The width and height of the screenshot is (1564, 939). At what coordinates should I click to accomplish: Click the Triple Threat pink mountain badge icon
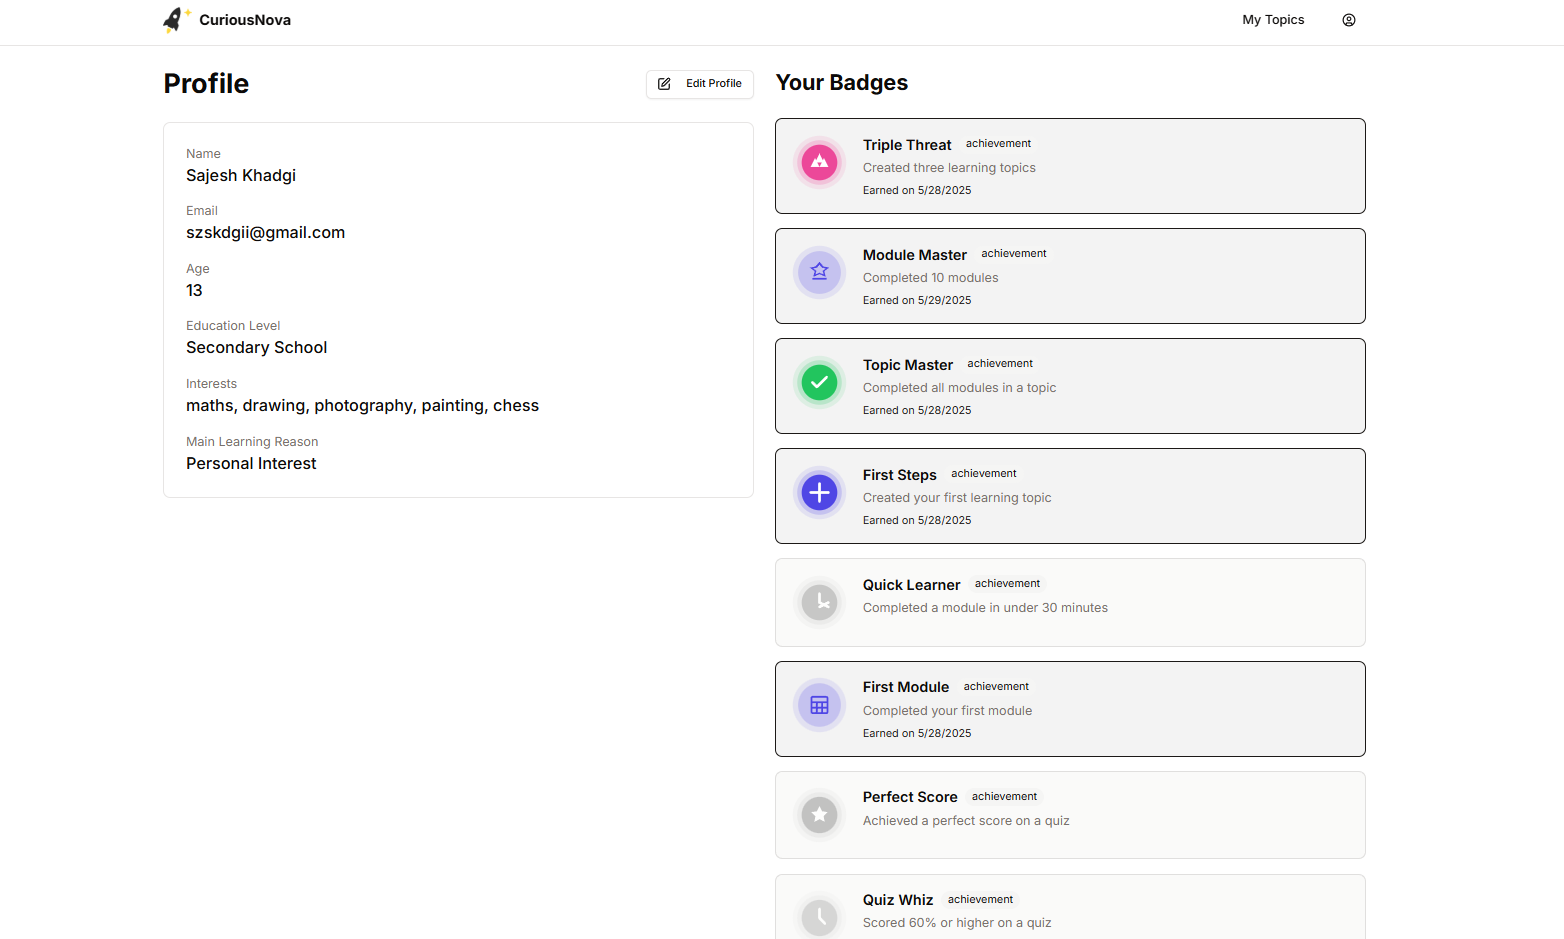819,162
